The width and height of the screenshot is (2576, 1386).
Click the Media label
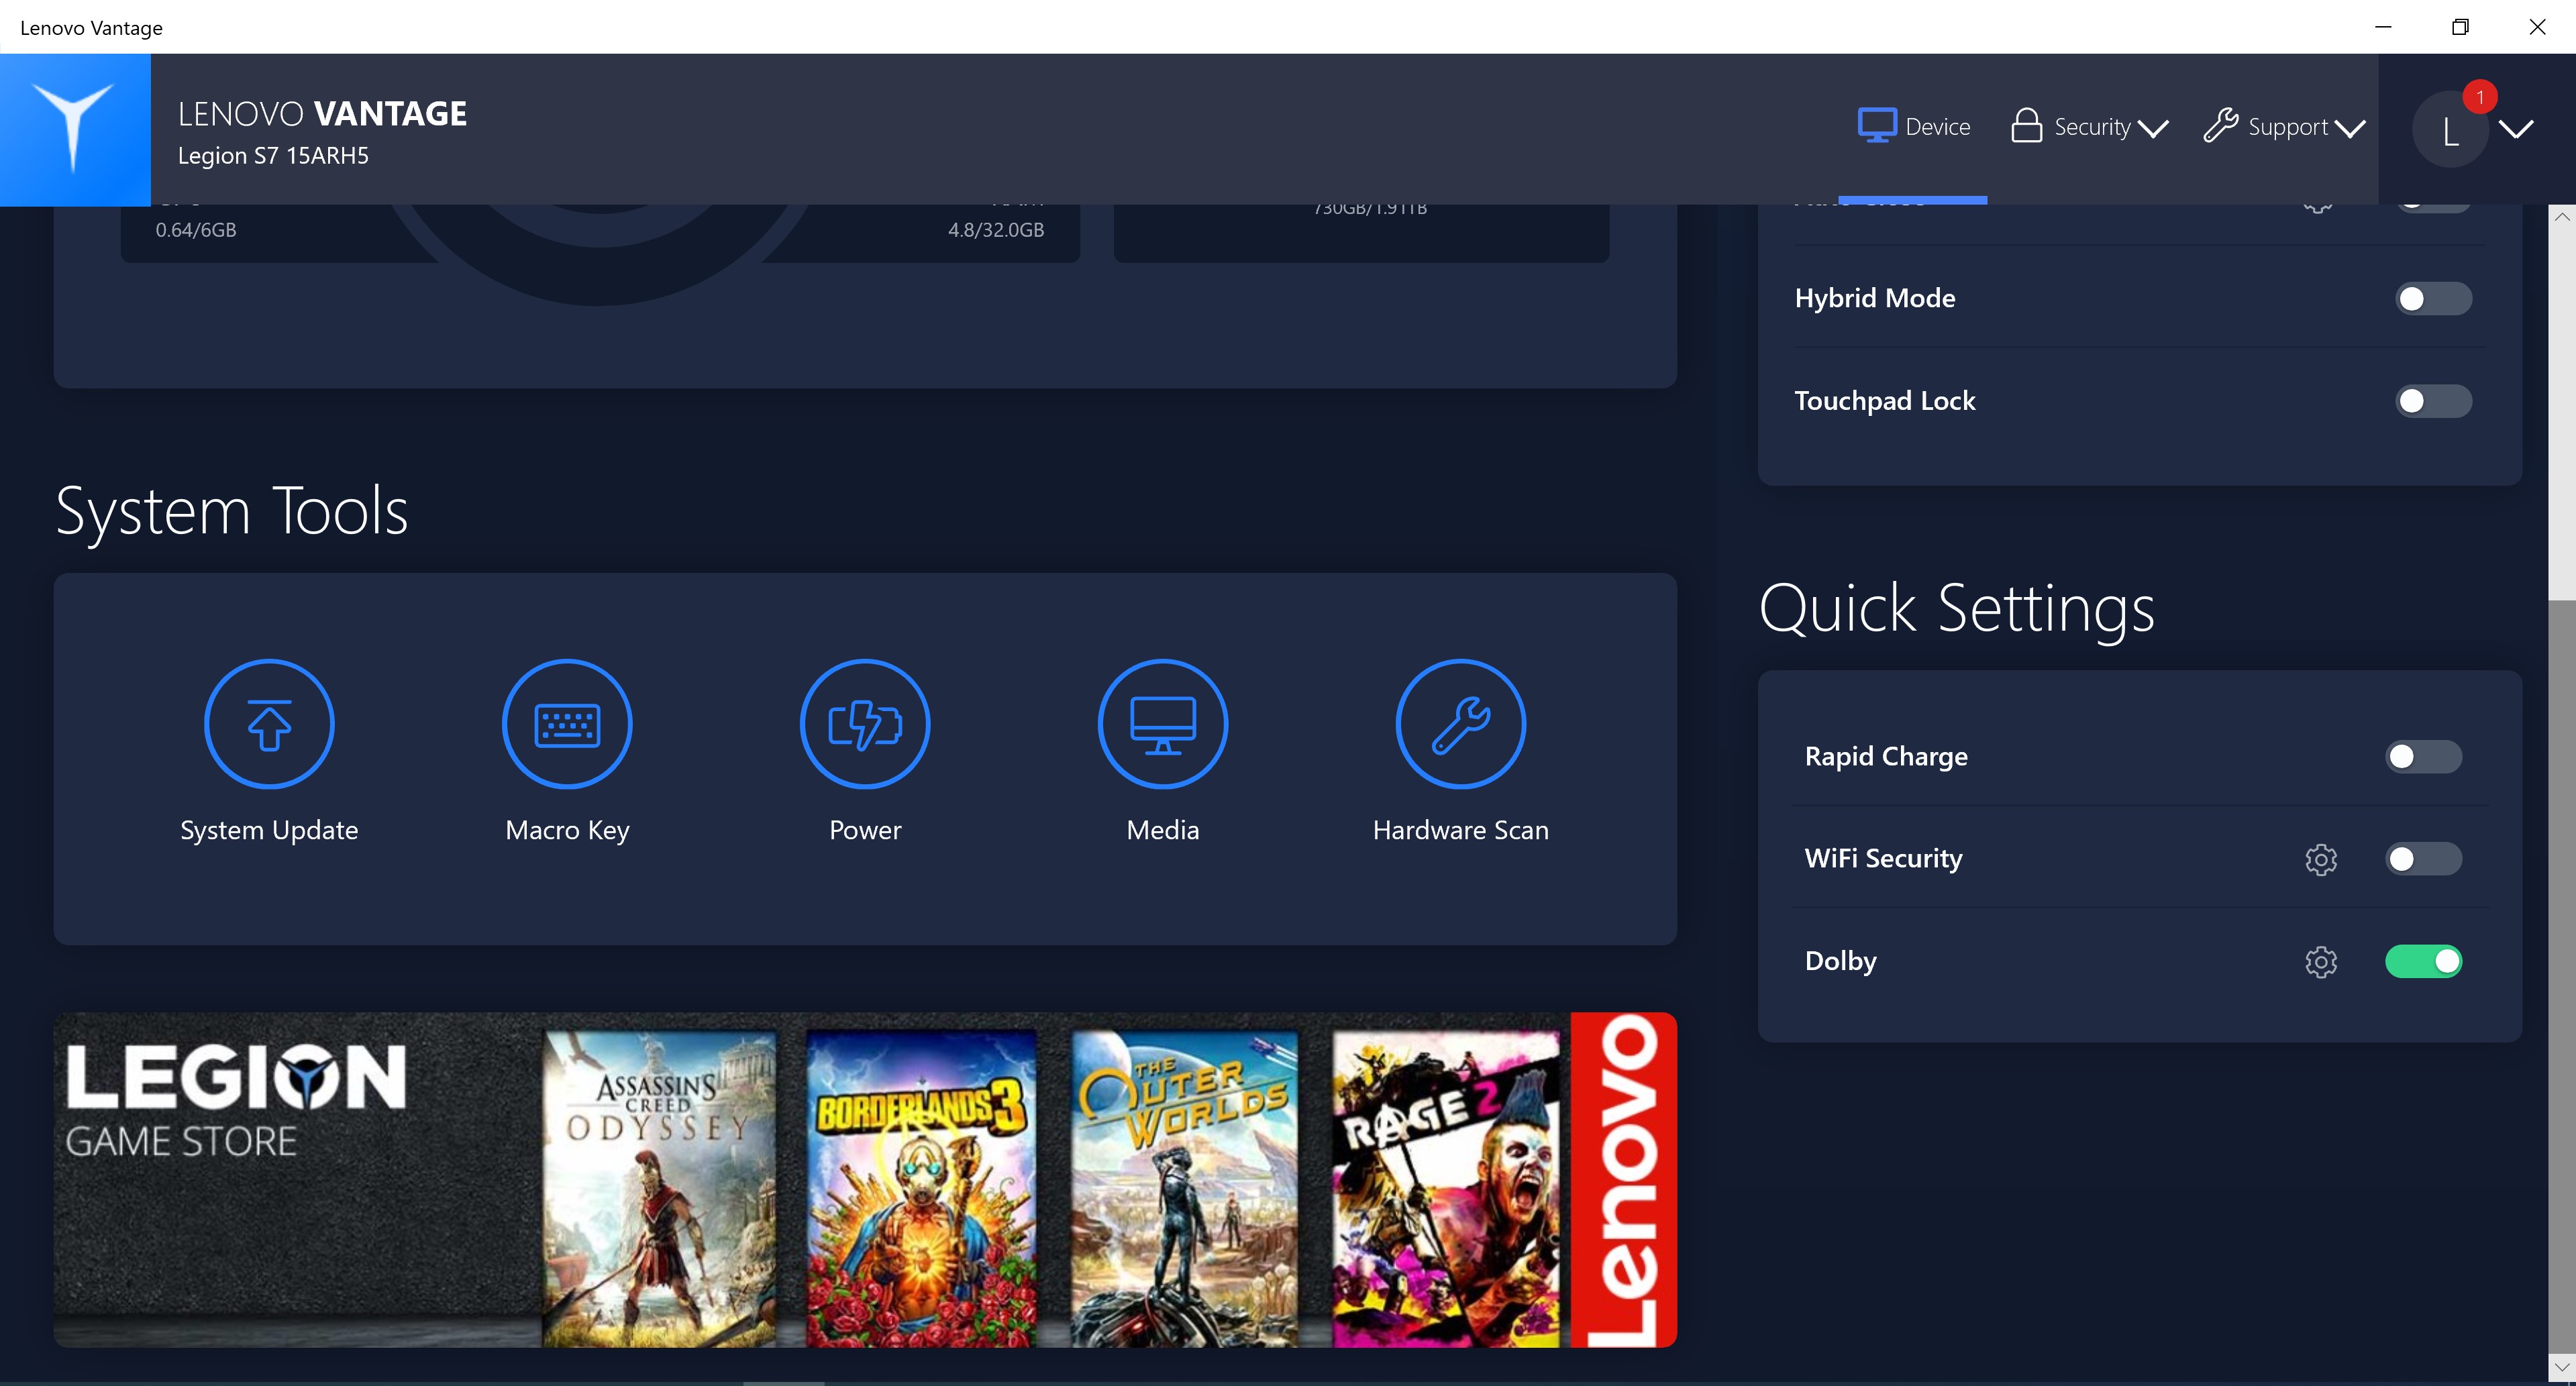tap(1163, 830)
